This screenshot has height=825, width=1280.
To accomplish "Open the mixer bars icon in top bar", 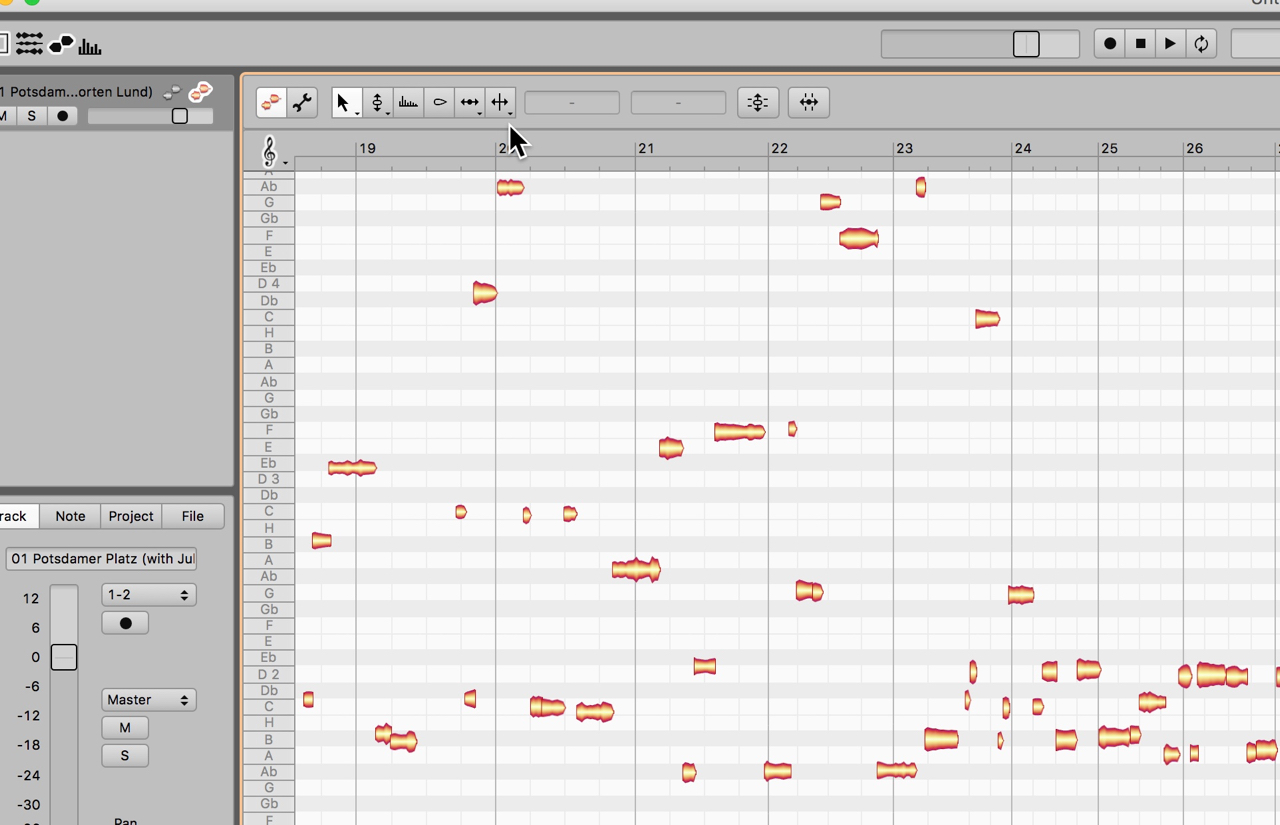I will point(90,46).
